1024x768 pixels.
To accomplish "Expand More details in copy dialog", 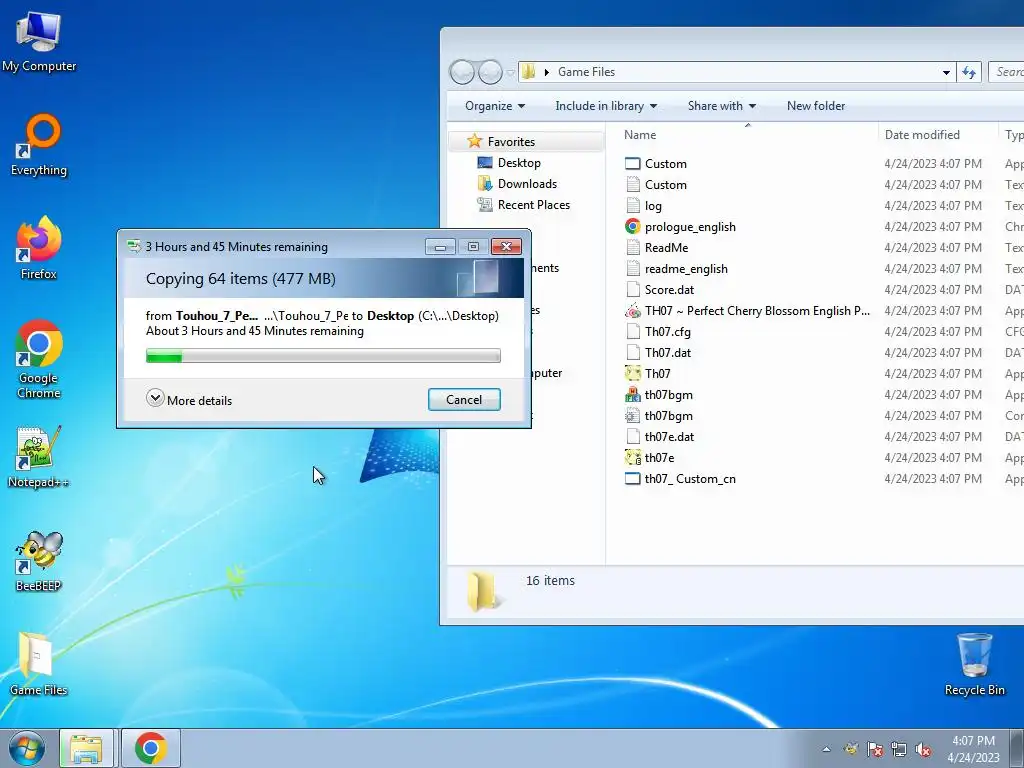I will pos(189,400).
